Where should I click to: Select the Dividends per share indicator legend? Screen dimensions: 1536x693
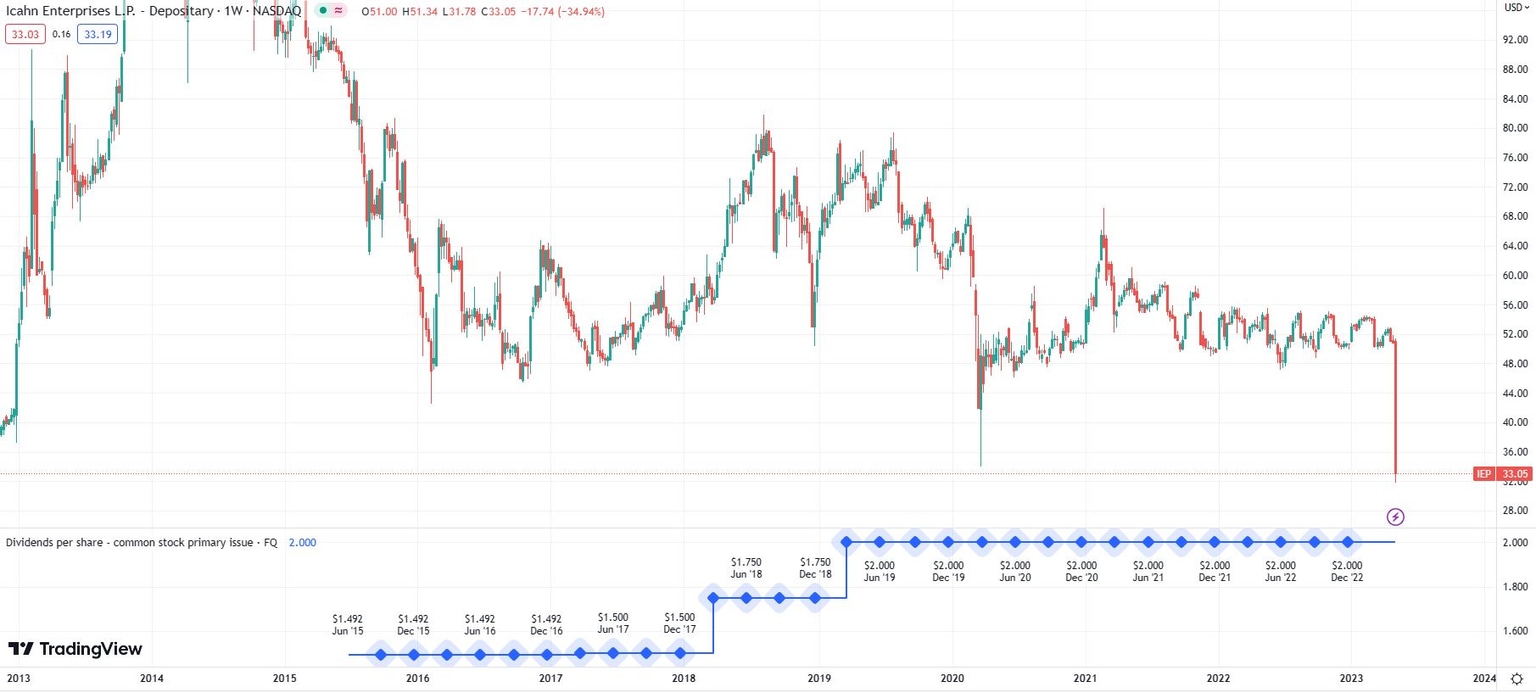click(142, 542)
